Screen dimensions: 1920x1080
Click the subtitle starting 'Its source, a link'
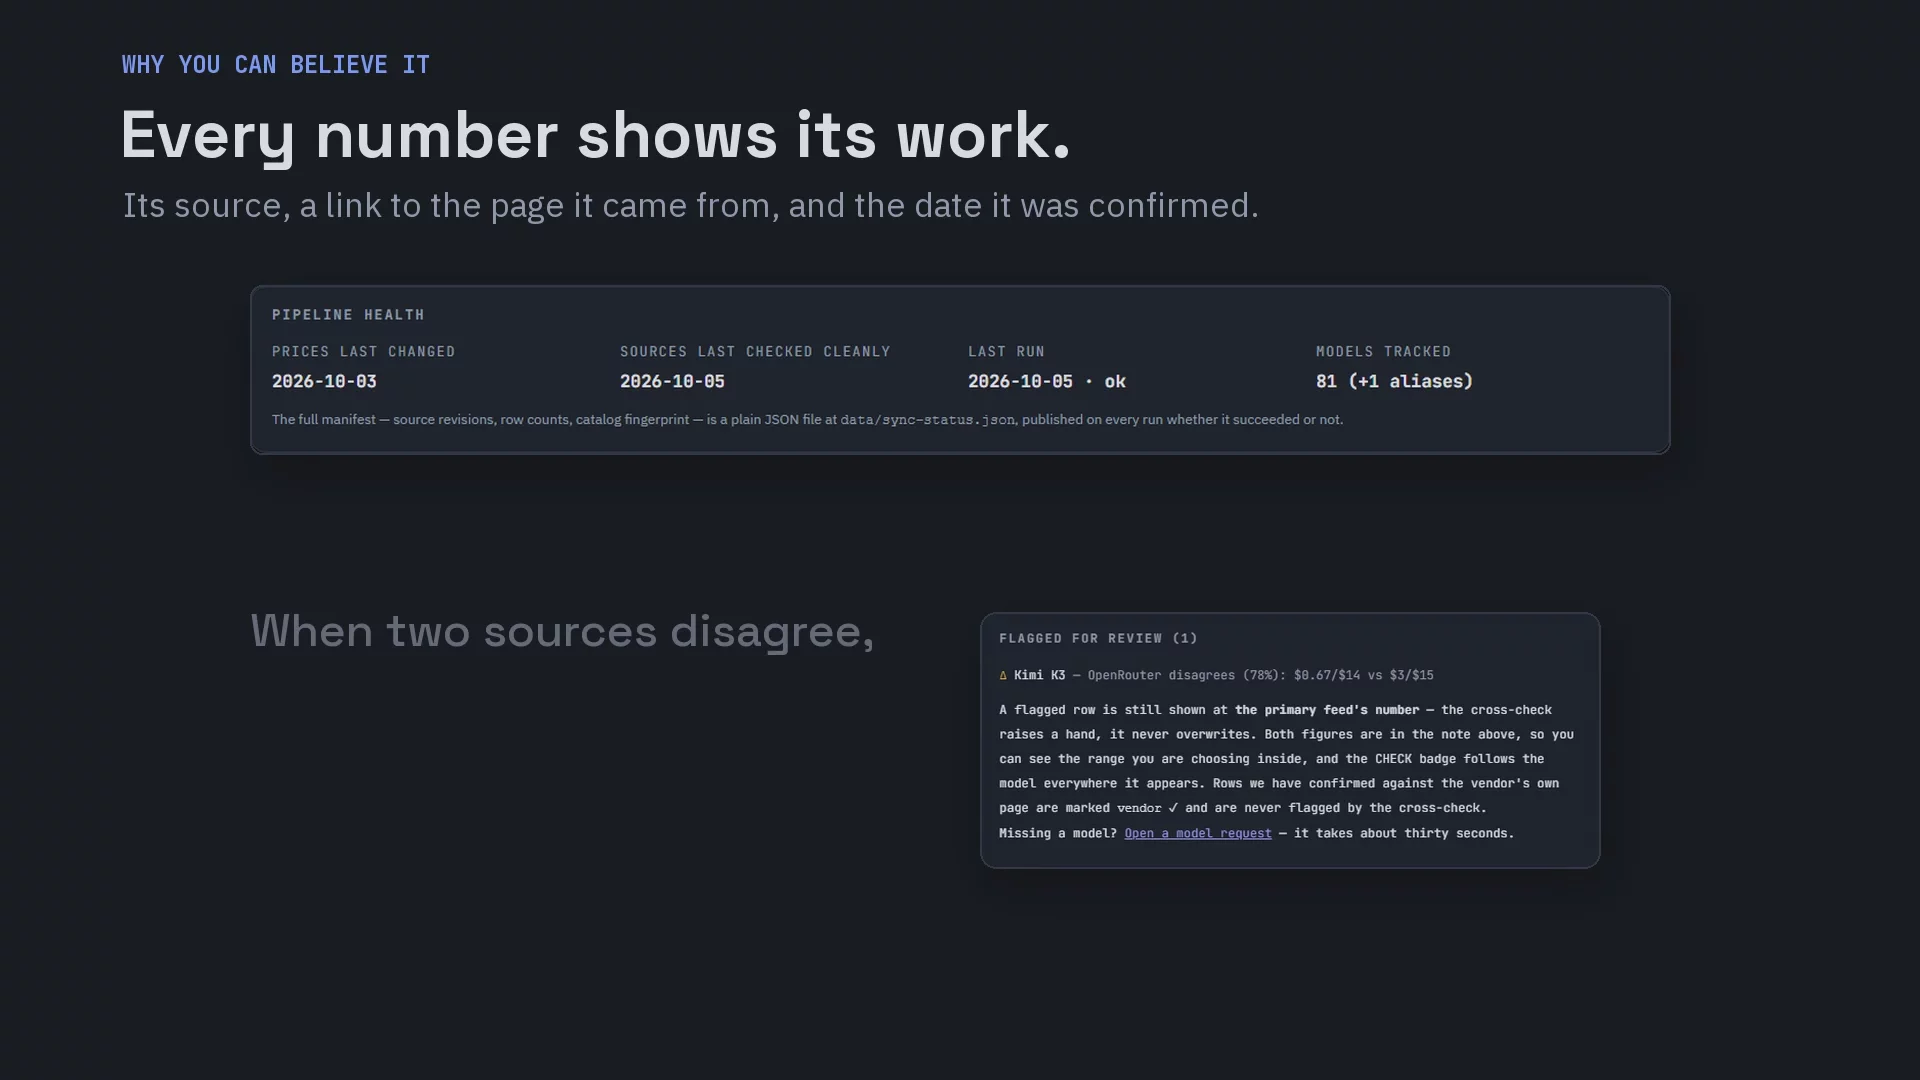click(690, 206)
